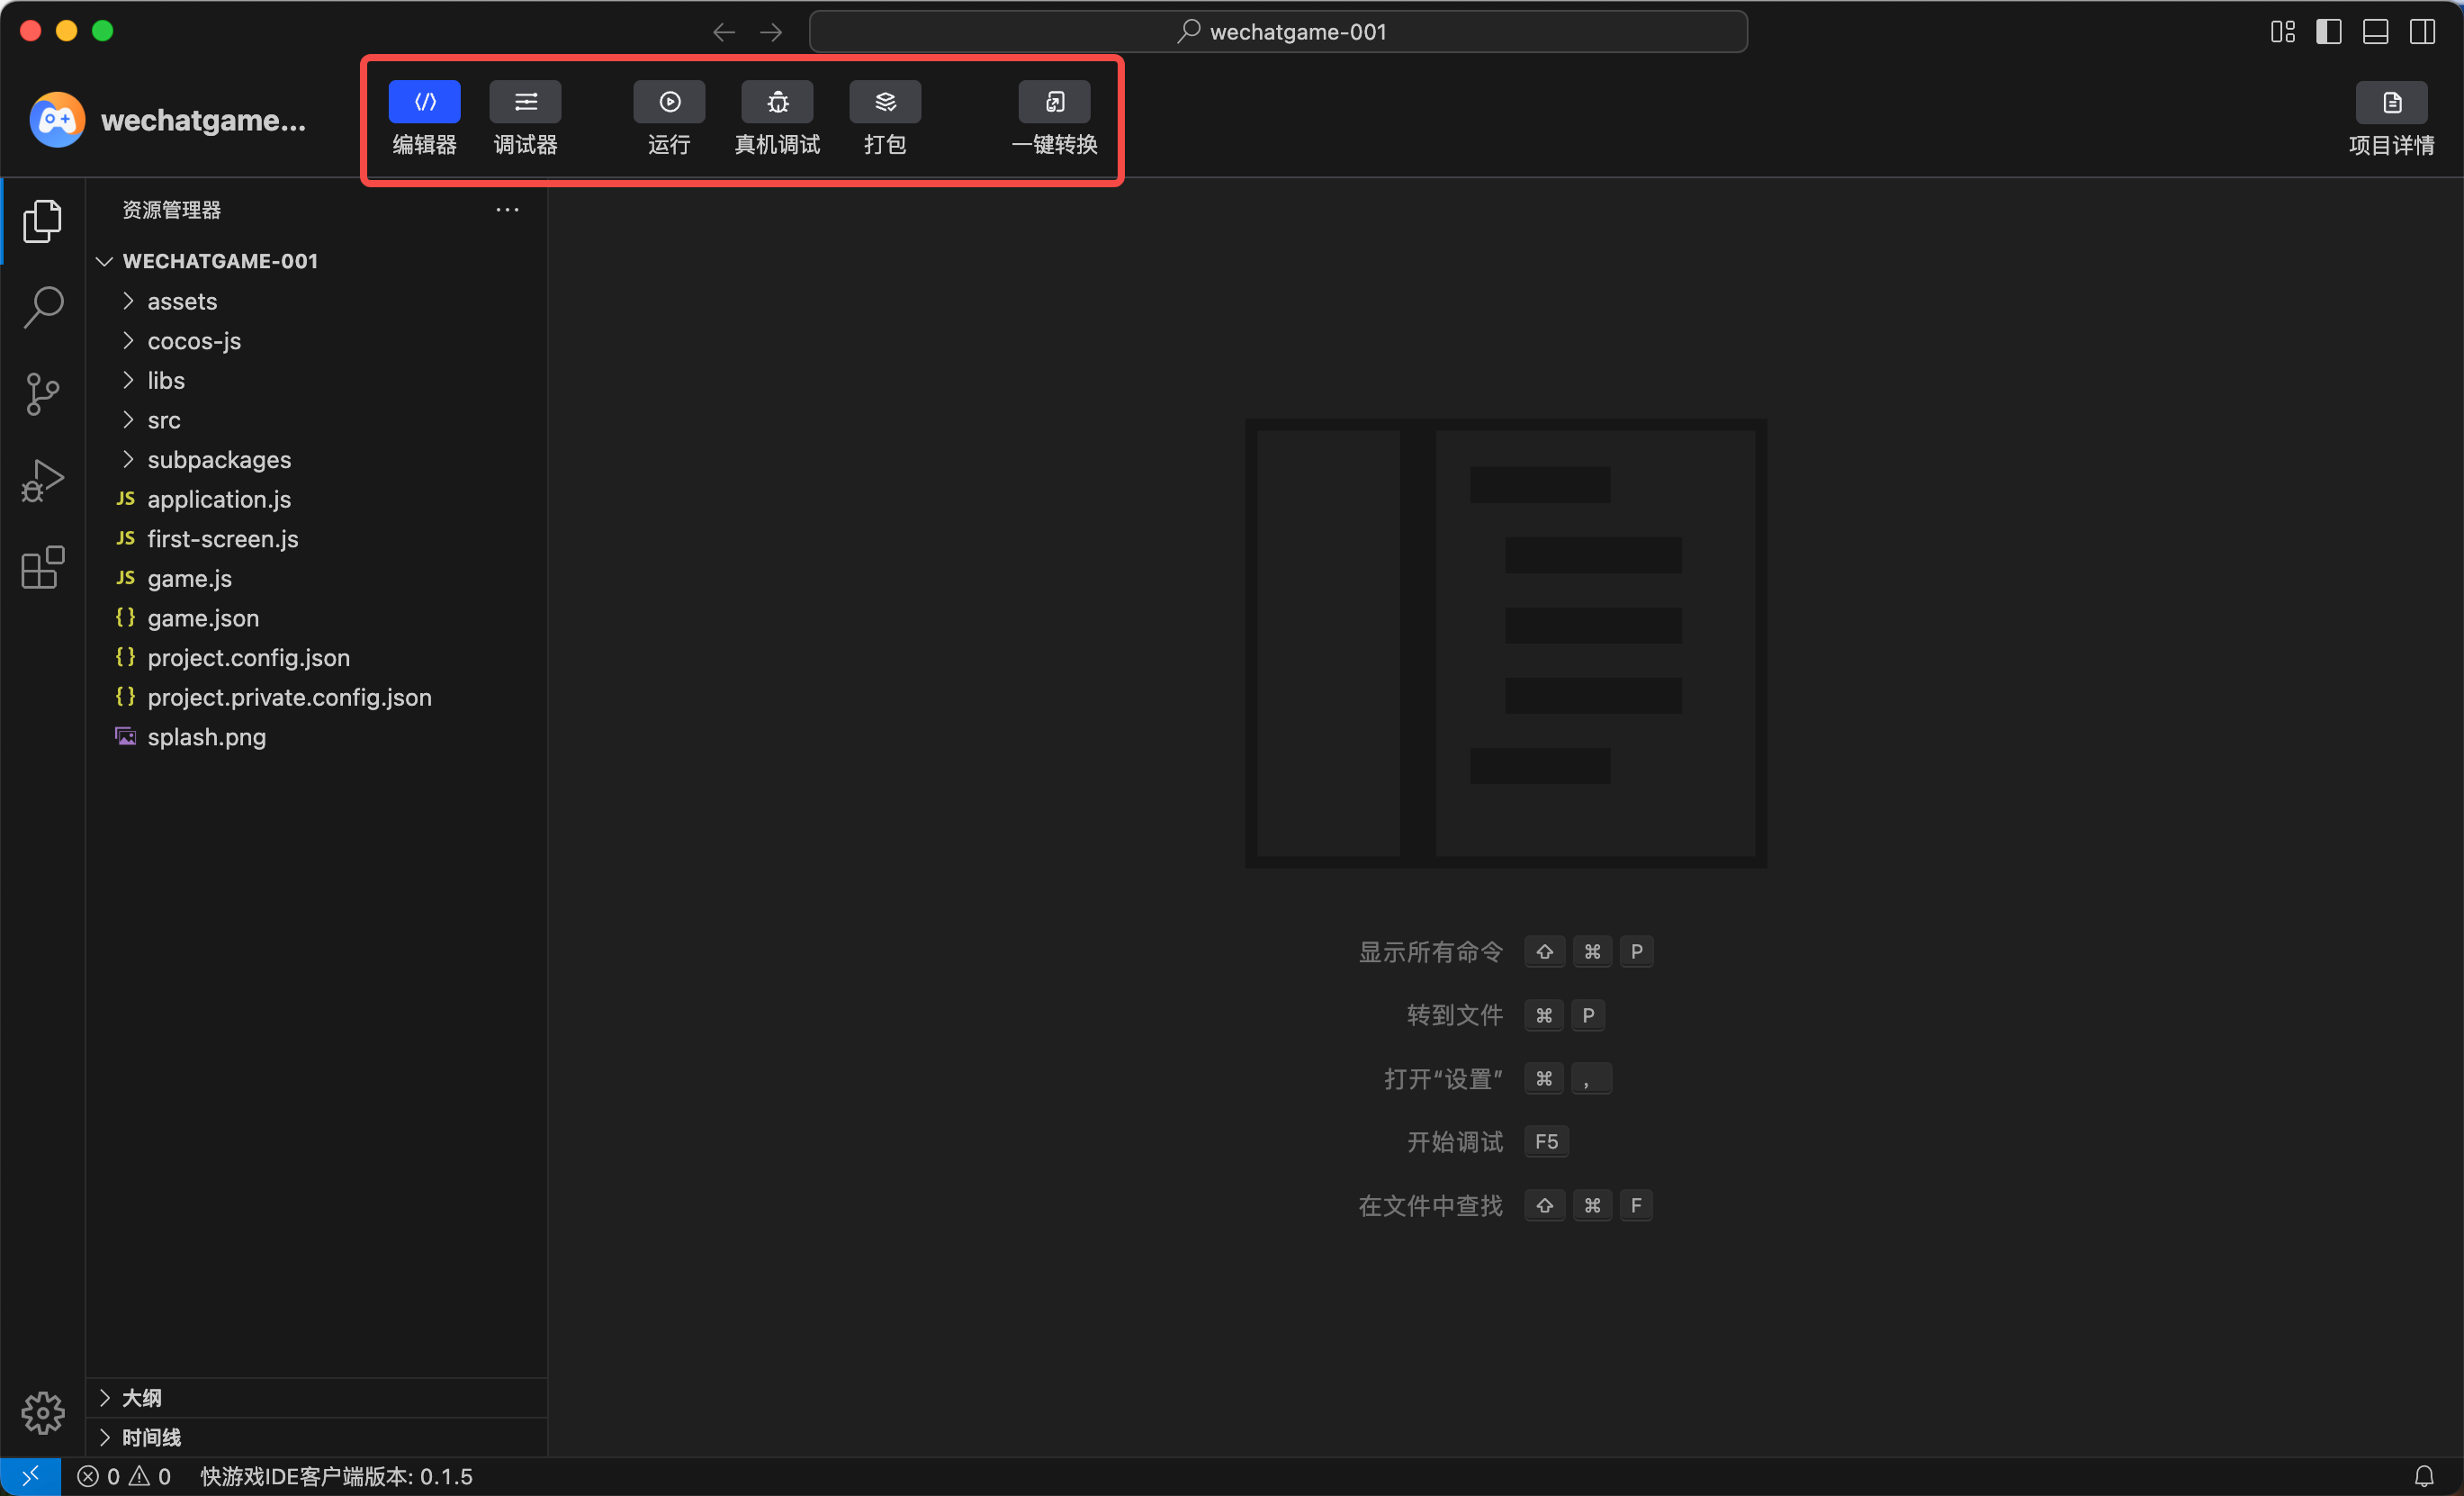The width and height of the screenshot is (2464, 1496).
Task: Expand the 大纲 outline section
Action: point(141,1397)
